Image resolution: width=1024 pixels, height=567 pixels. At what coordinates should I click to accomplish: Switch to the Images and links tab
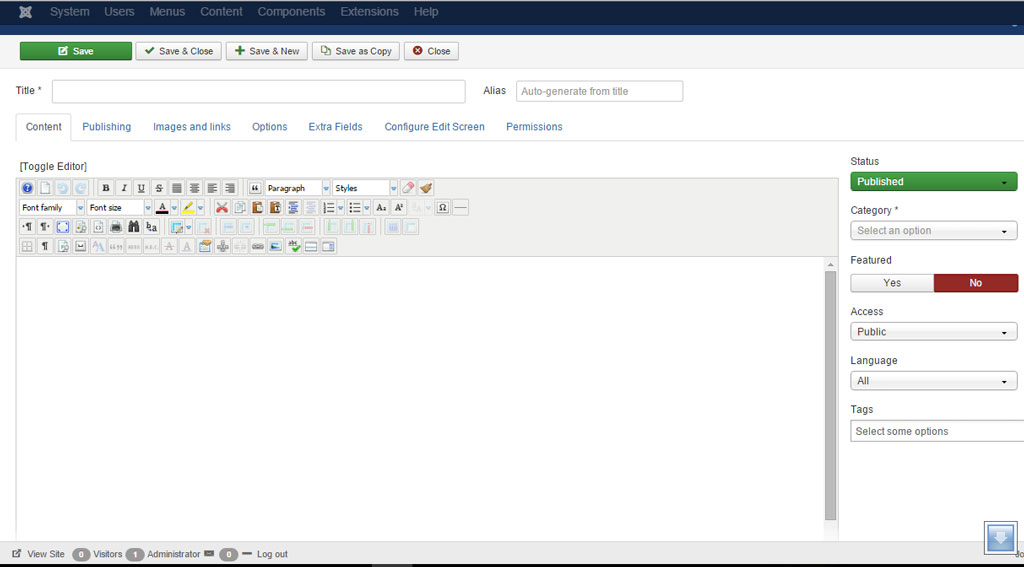[192, 127]
